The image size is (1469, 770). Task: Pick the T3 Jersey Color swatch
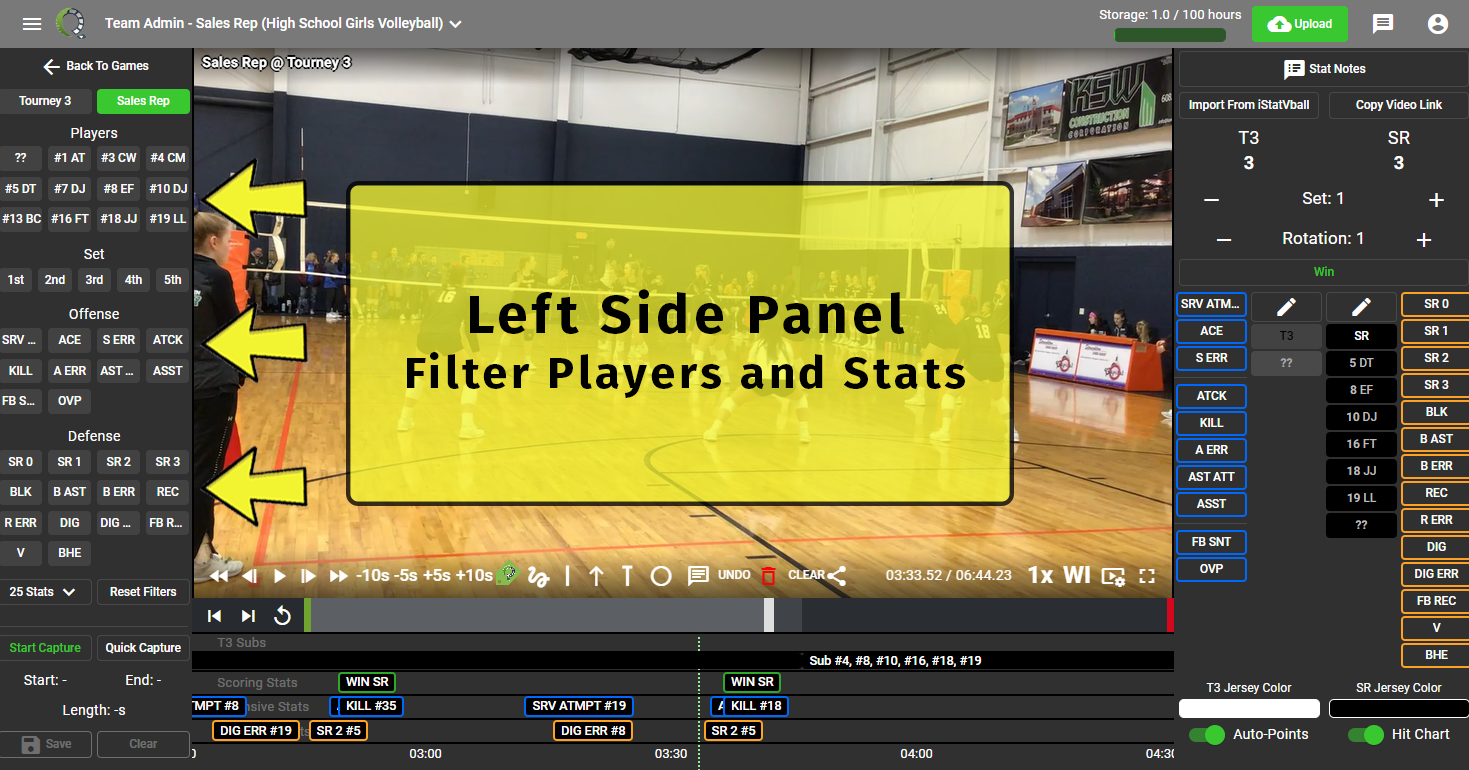click(x=1249, y=708)
